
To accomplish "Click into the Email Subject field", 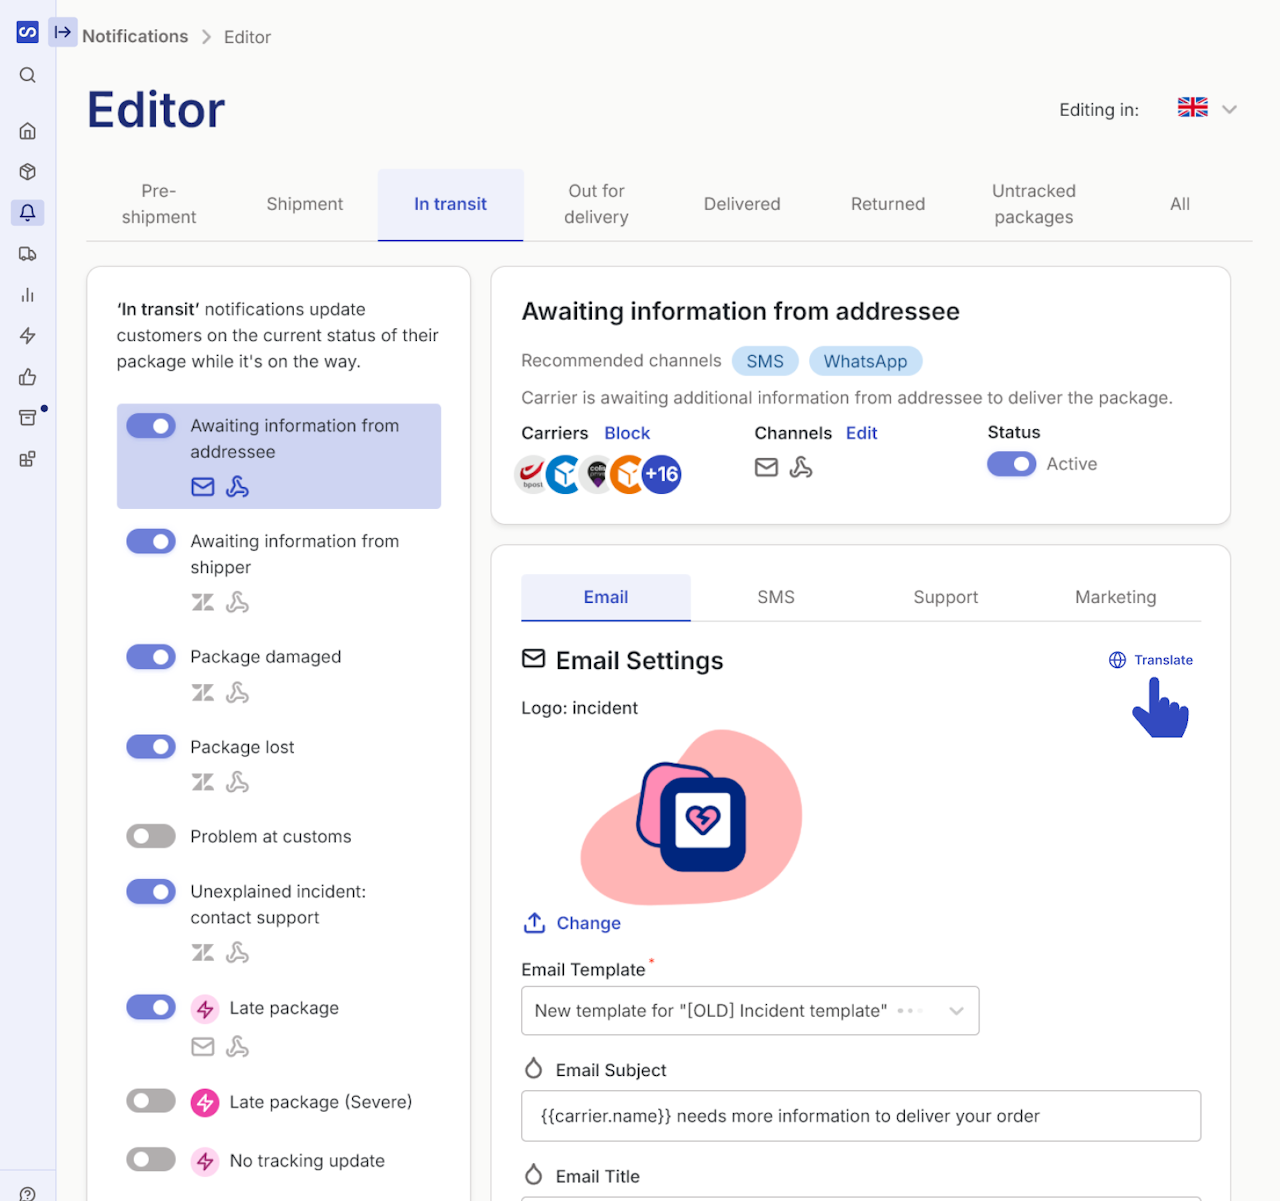I will pyautogui.click(x=861, y=1116).
